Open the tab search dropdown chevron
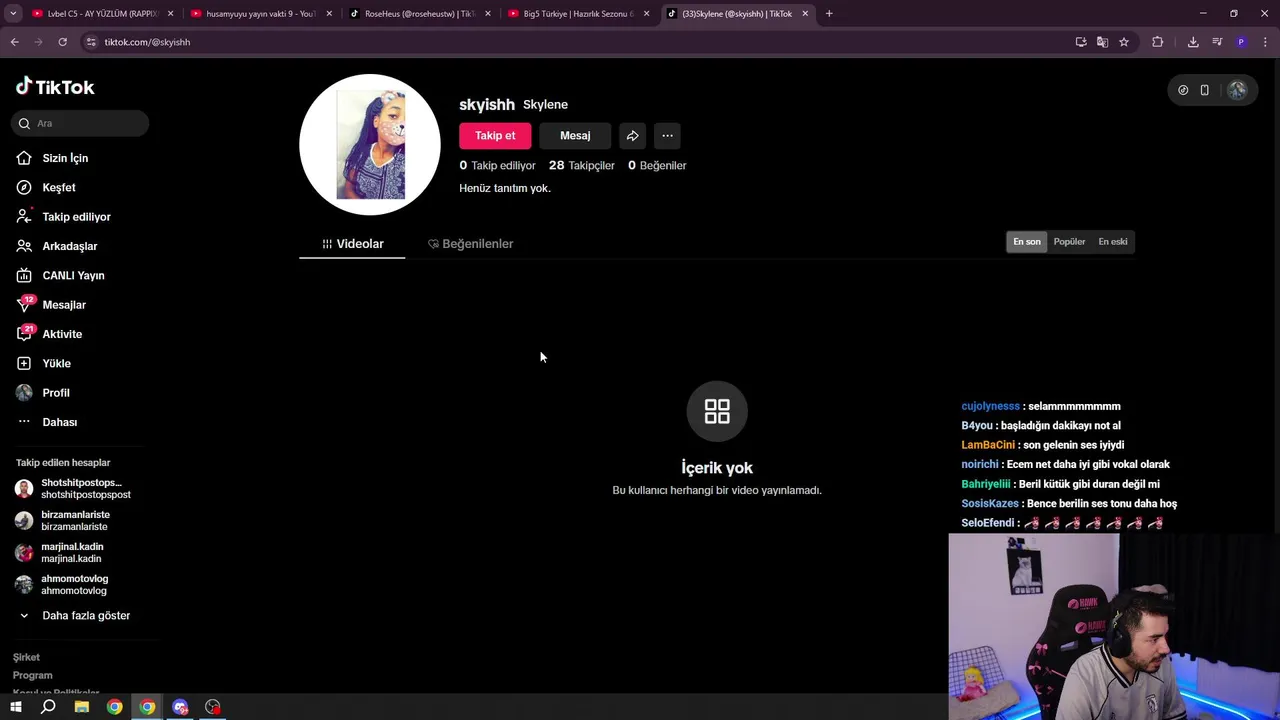Screen dimensions: 1280x720 13,14
